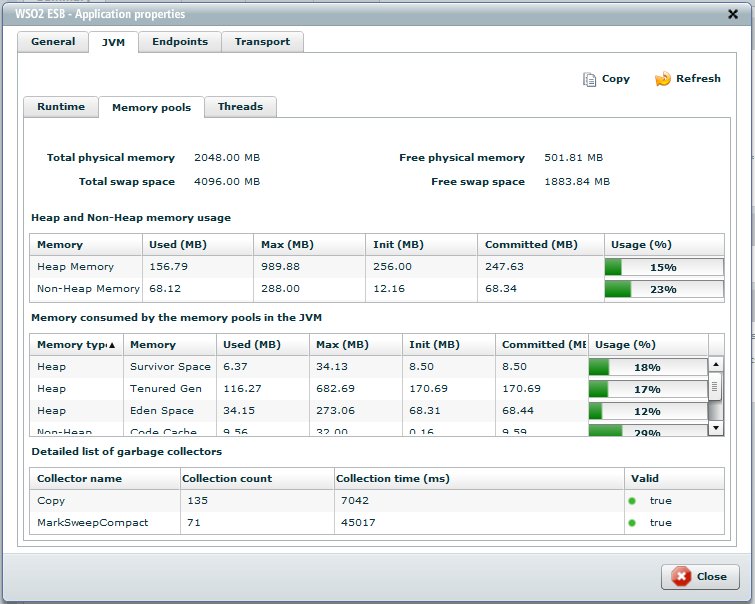The image size is (755, 604).
Task: Click the Memory type sort arrow
Action: tap(112, 345)
